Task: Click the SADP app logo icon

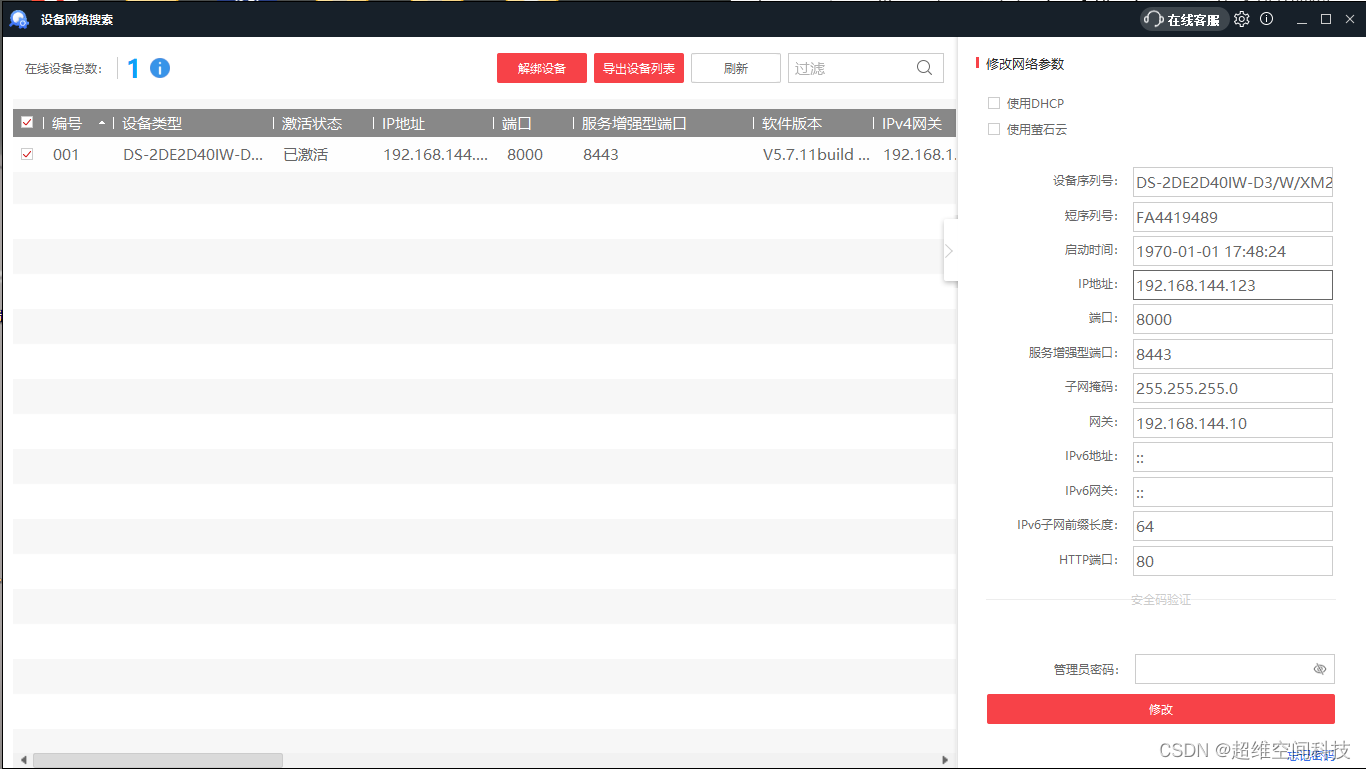Action: pyautogui.click(x=19, y=19)
